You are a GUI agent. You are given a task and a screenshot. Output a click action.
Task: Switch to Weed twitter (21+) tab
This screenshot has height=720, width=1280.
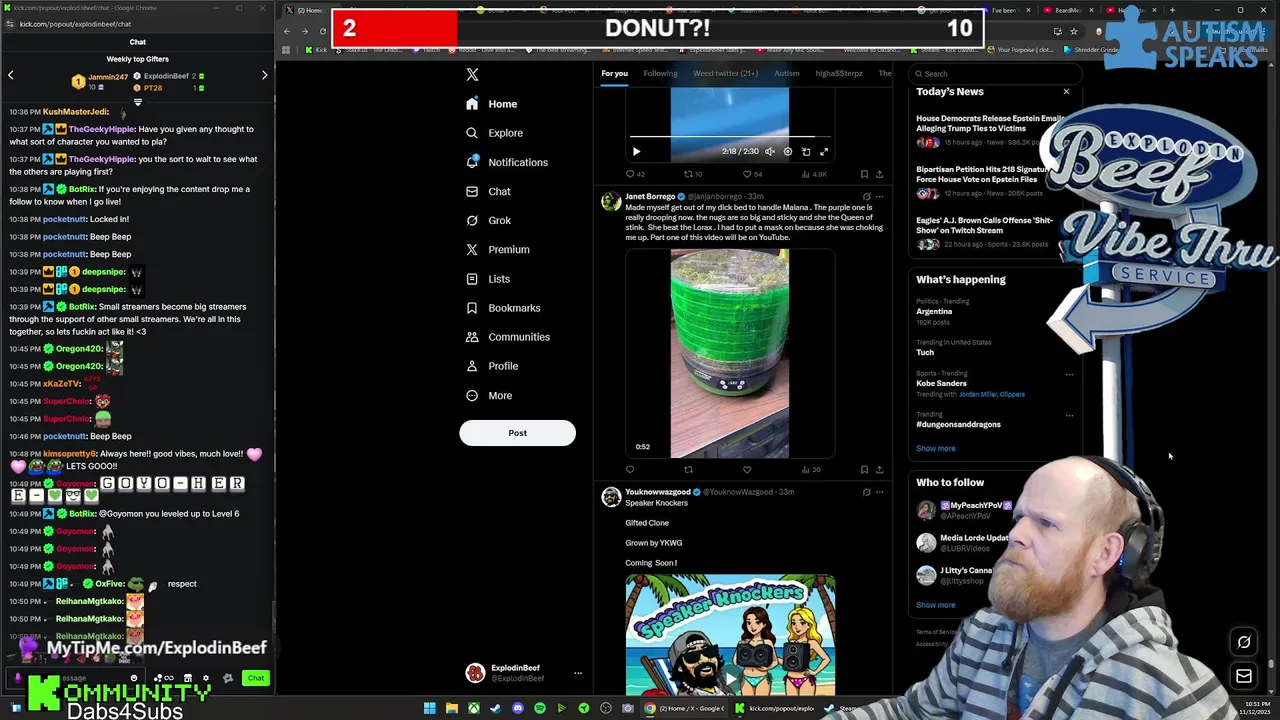tap(725, 73)
